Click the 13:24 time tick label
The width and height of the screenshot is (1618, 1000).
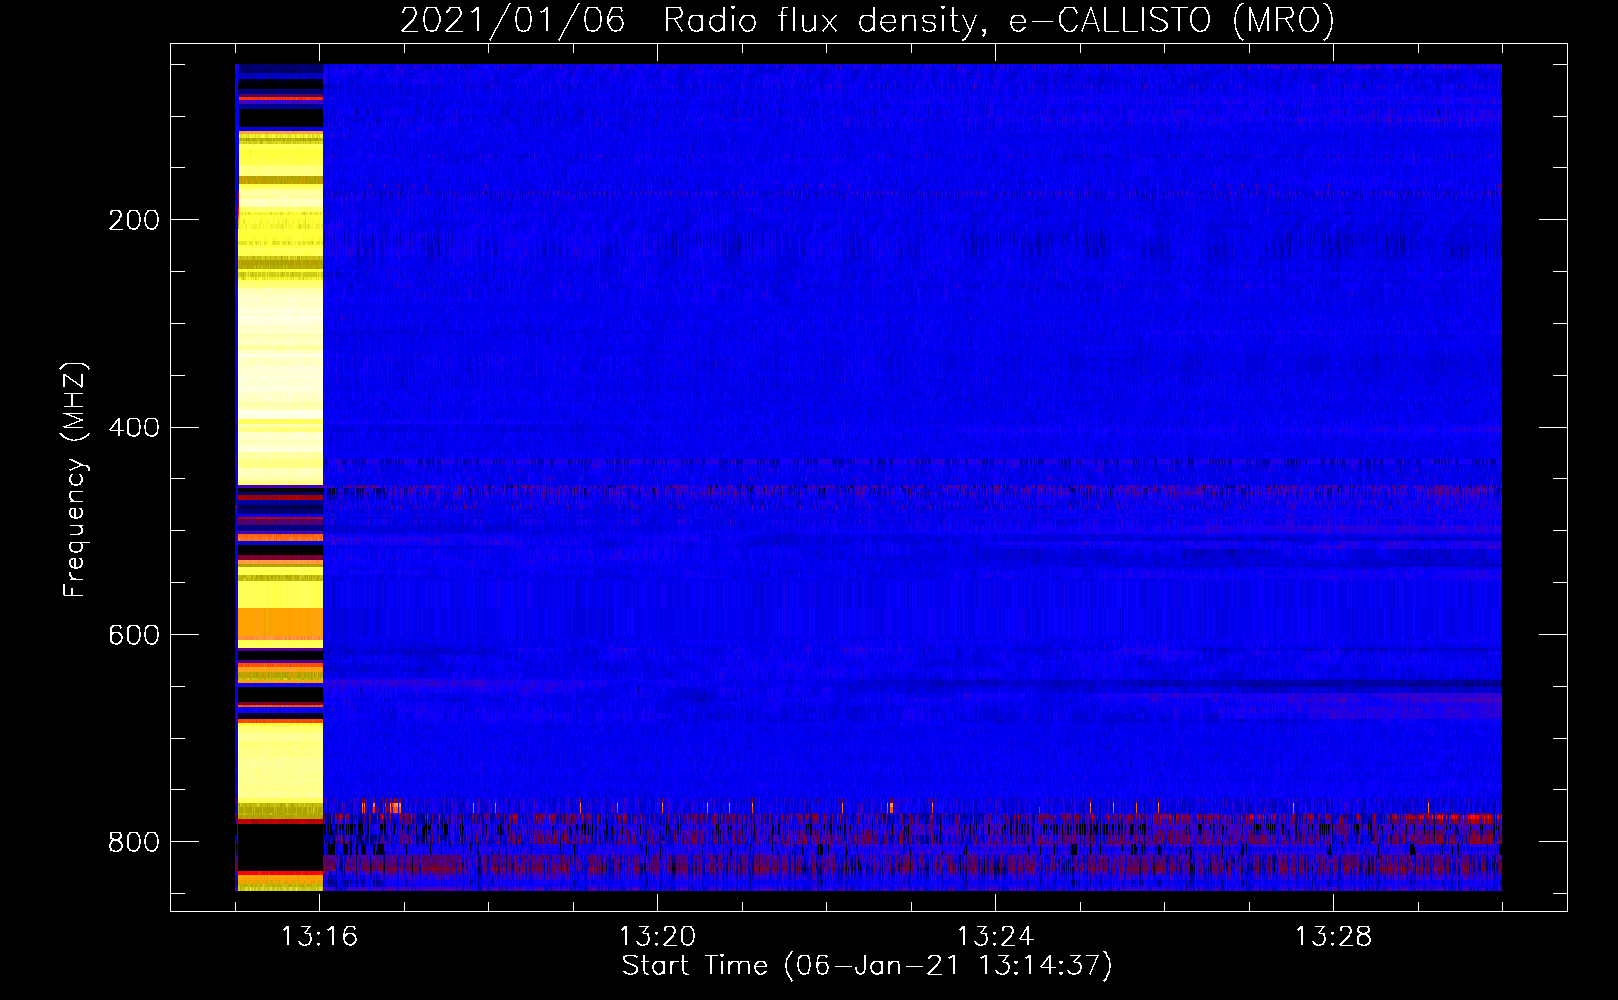[x=995, y=937]
